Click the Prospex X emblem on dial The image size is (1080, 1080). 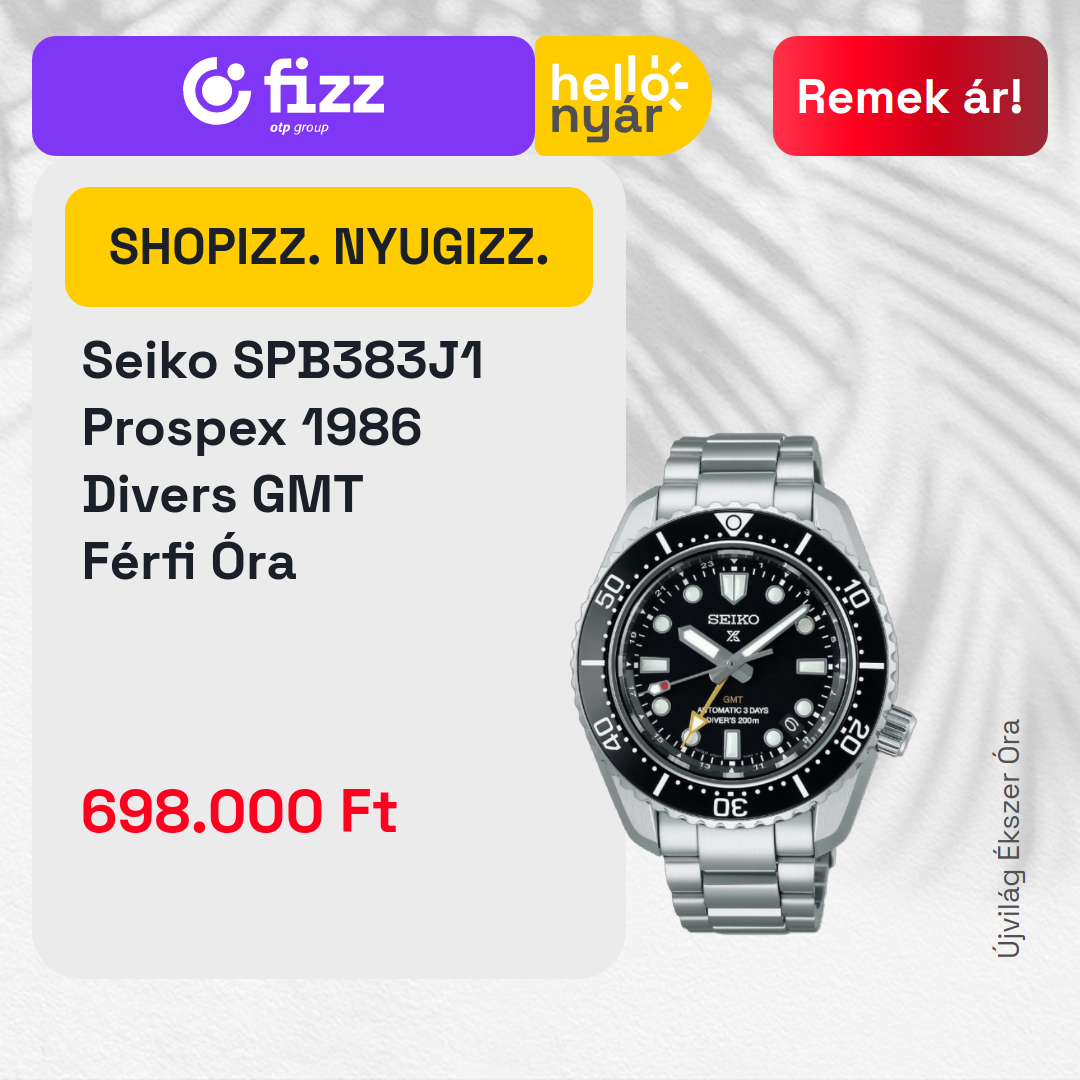734,636
